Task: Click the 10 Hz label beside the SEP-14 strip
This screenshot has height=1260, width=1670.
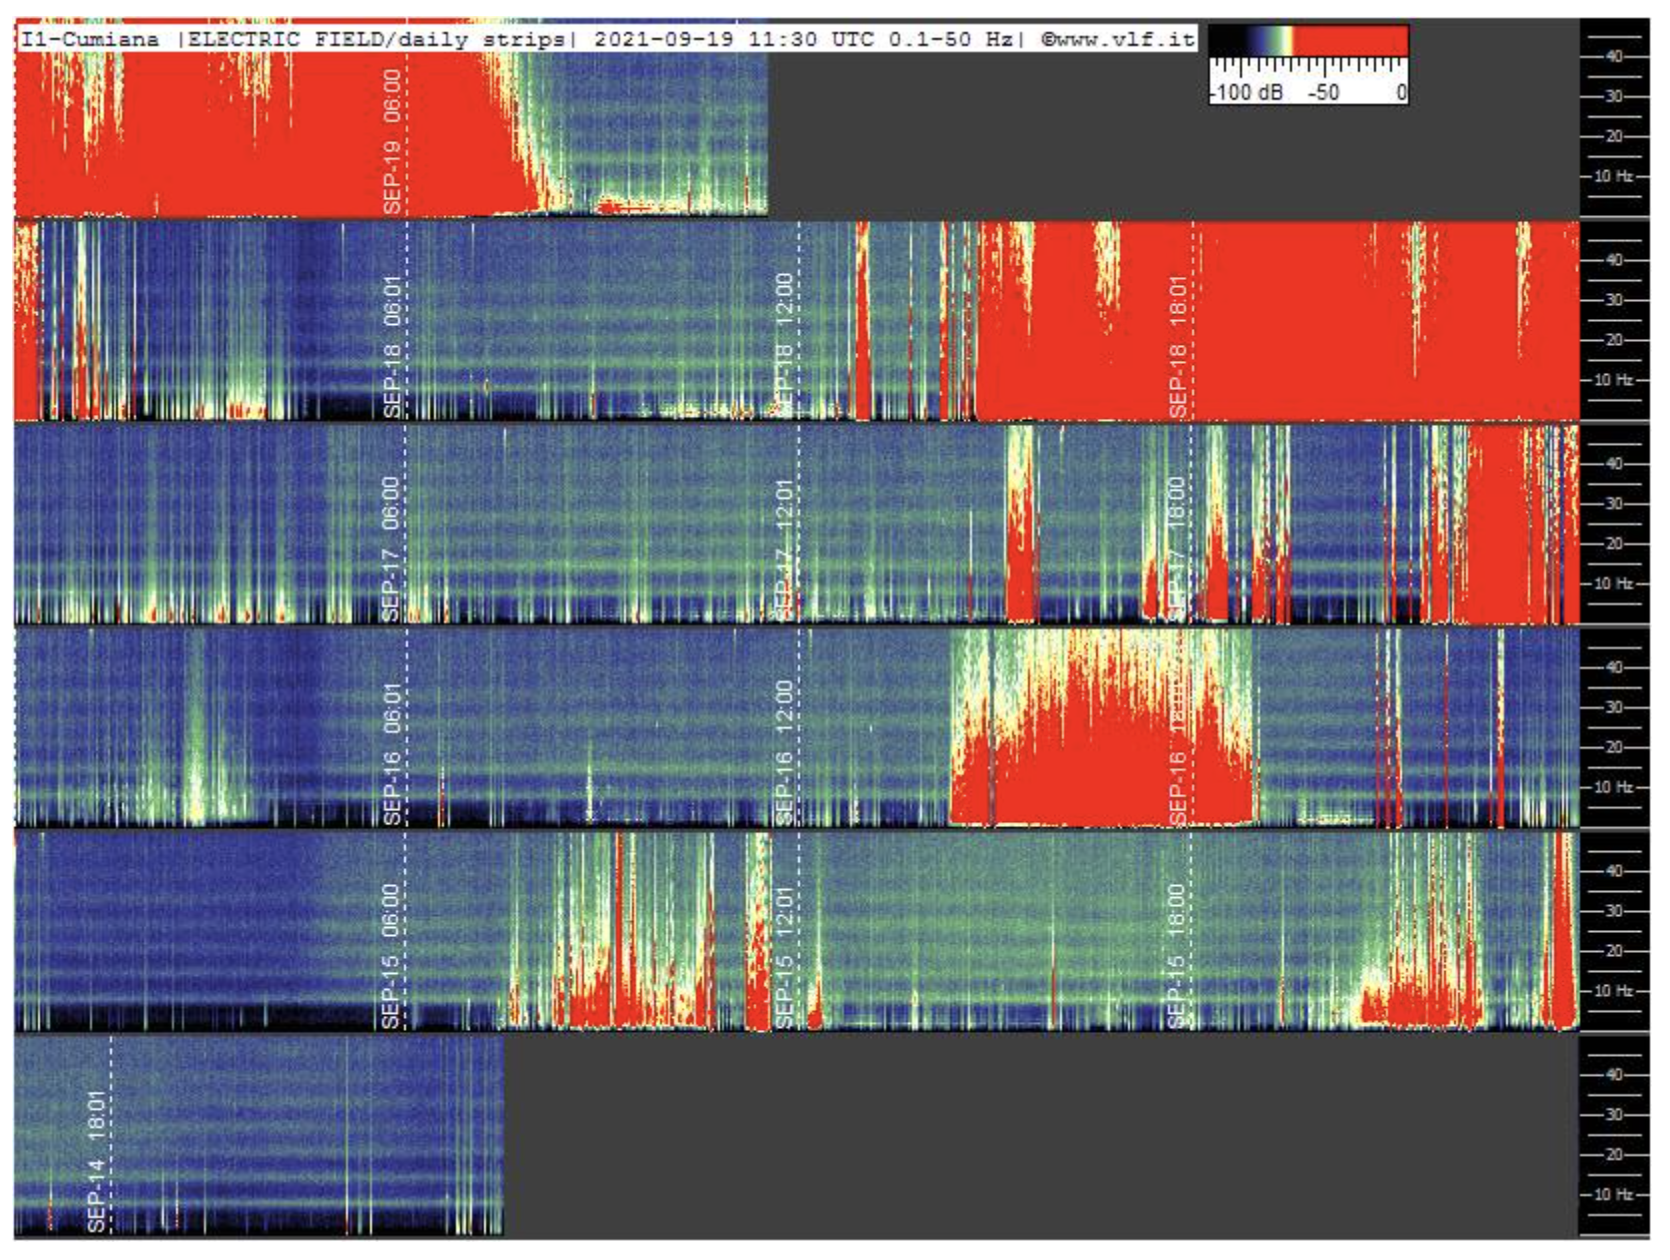Action: click(1613, 1195)
